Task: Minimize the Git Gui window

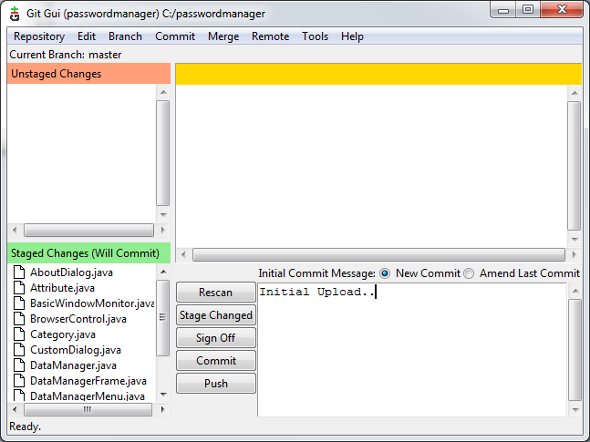Action: pos(503,9)
